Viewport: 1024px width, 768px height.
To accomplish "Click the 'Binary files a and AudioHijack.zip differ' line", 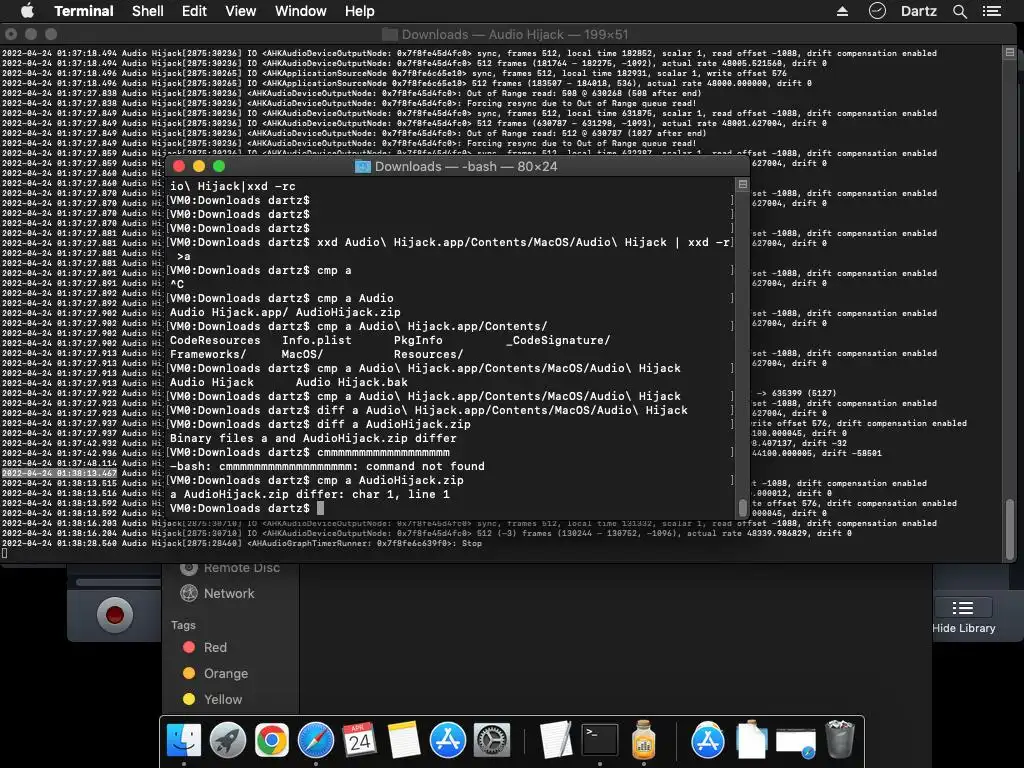I will [313, 438].
